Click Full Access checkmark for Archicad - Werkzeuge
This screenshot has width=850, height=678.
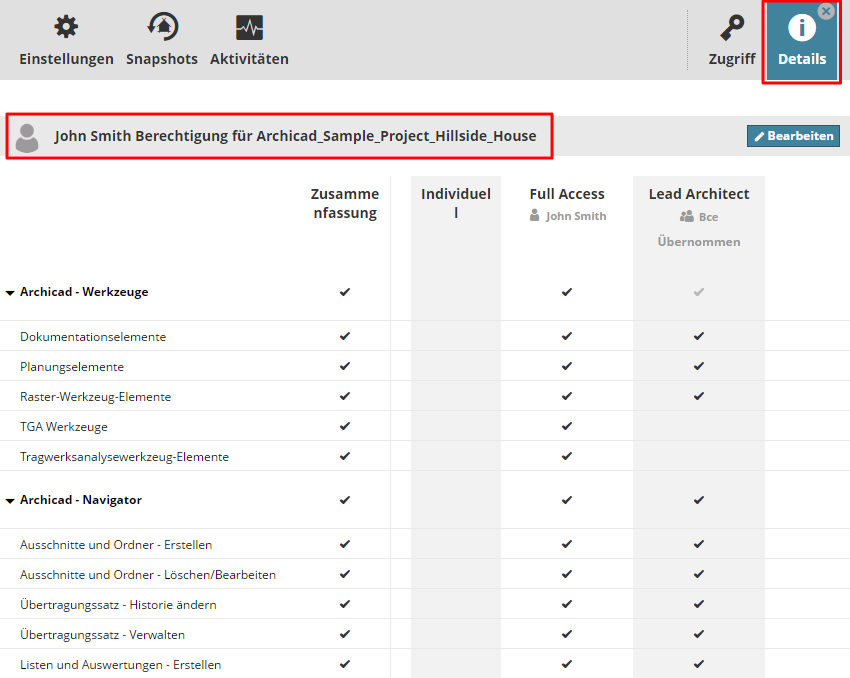[566, 292]
